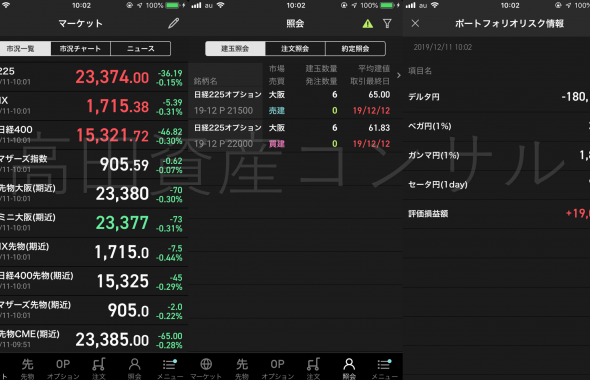Open the warning triangle alert on 照会 screen
590x380 pixels.
(x=368, y=24)
